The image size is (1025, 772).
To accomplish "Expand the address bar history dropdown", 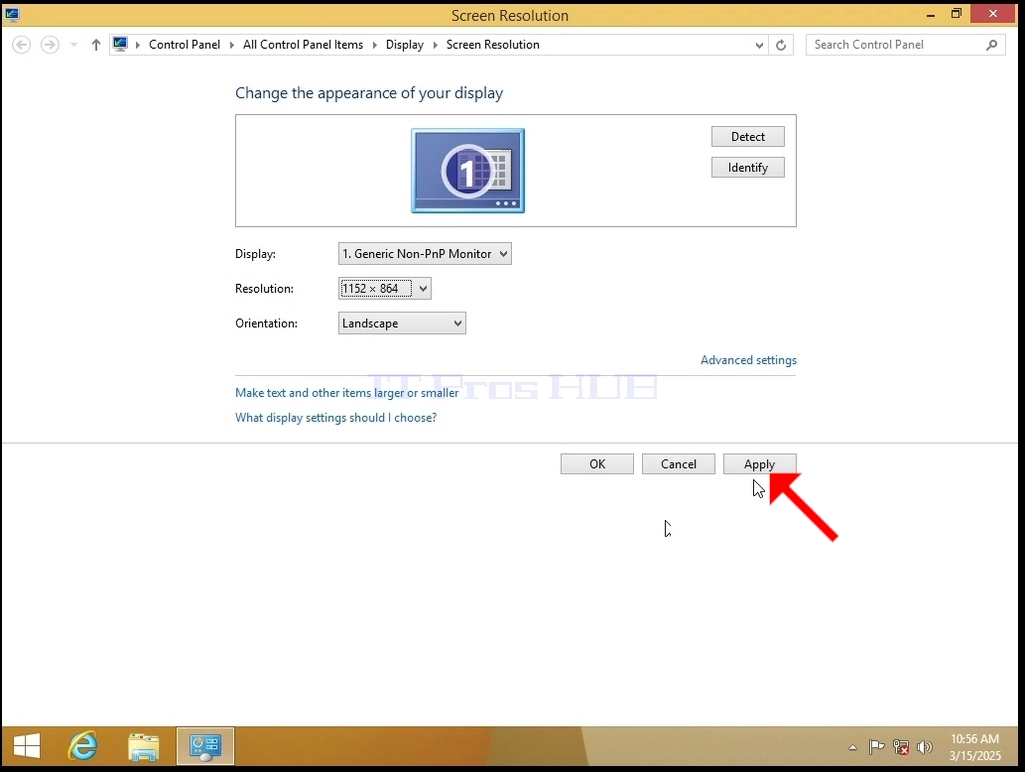I will (759, 45).
